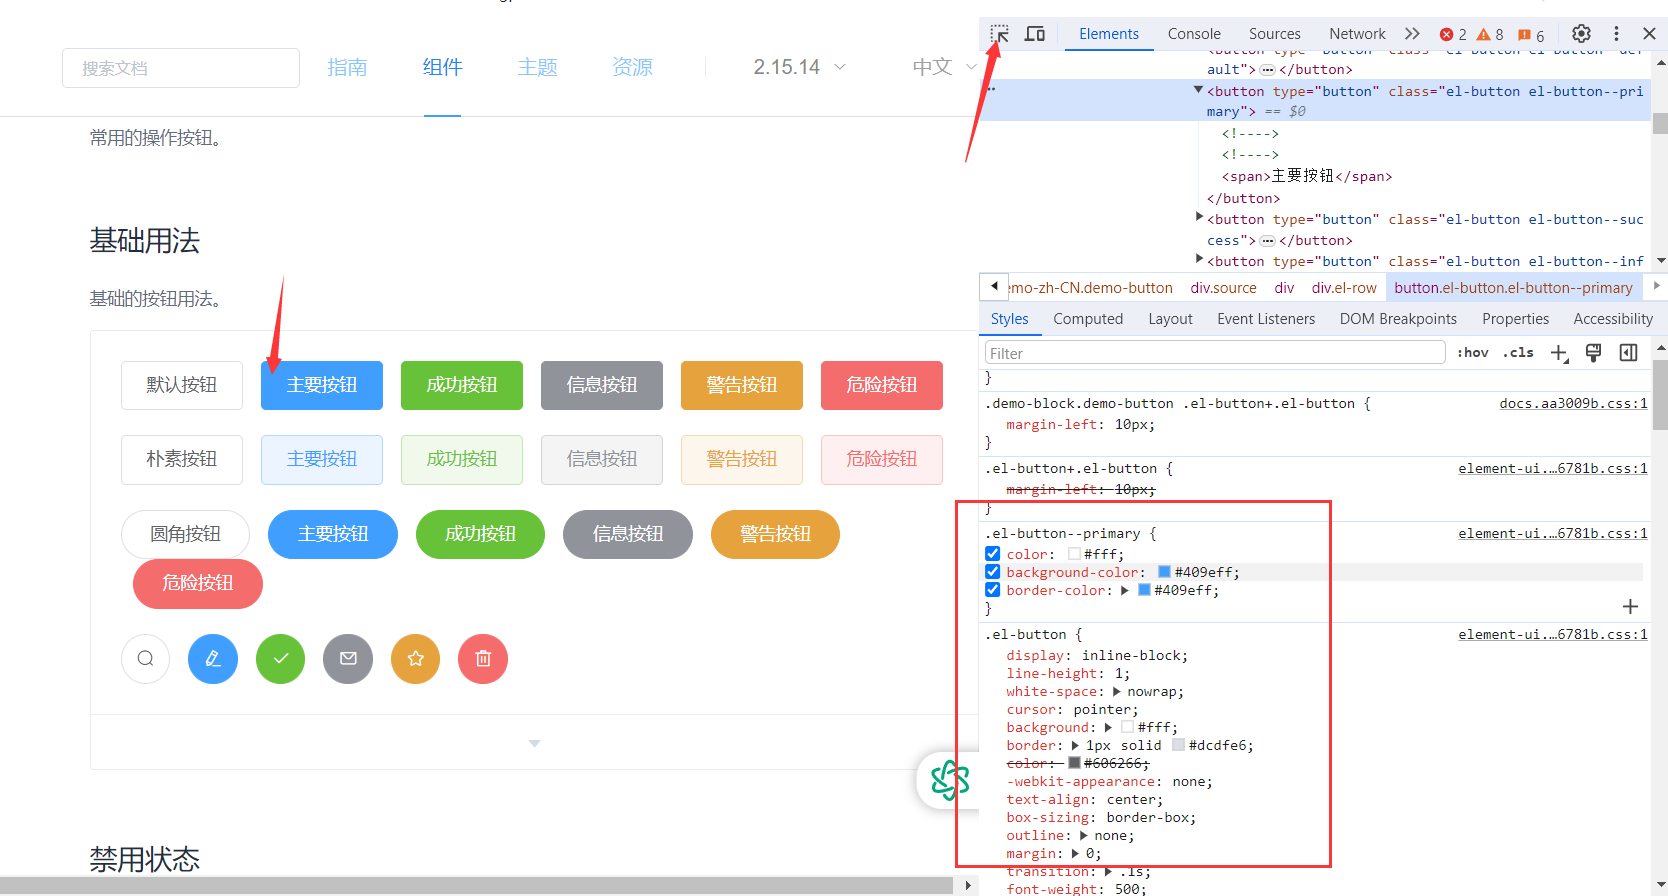Click the circular search icon button
The width and height of the screenshot is (1668, 896).
[x=146, y=659]
